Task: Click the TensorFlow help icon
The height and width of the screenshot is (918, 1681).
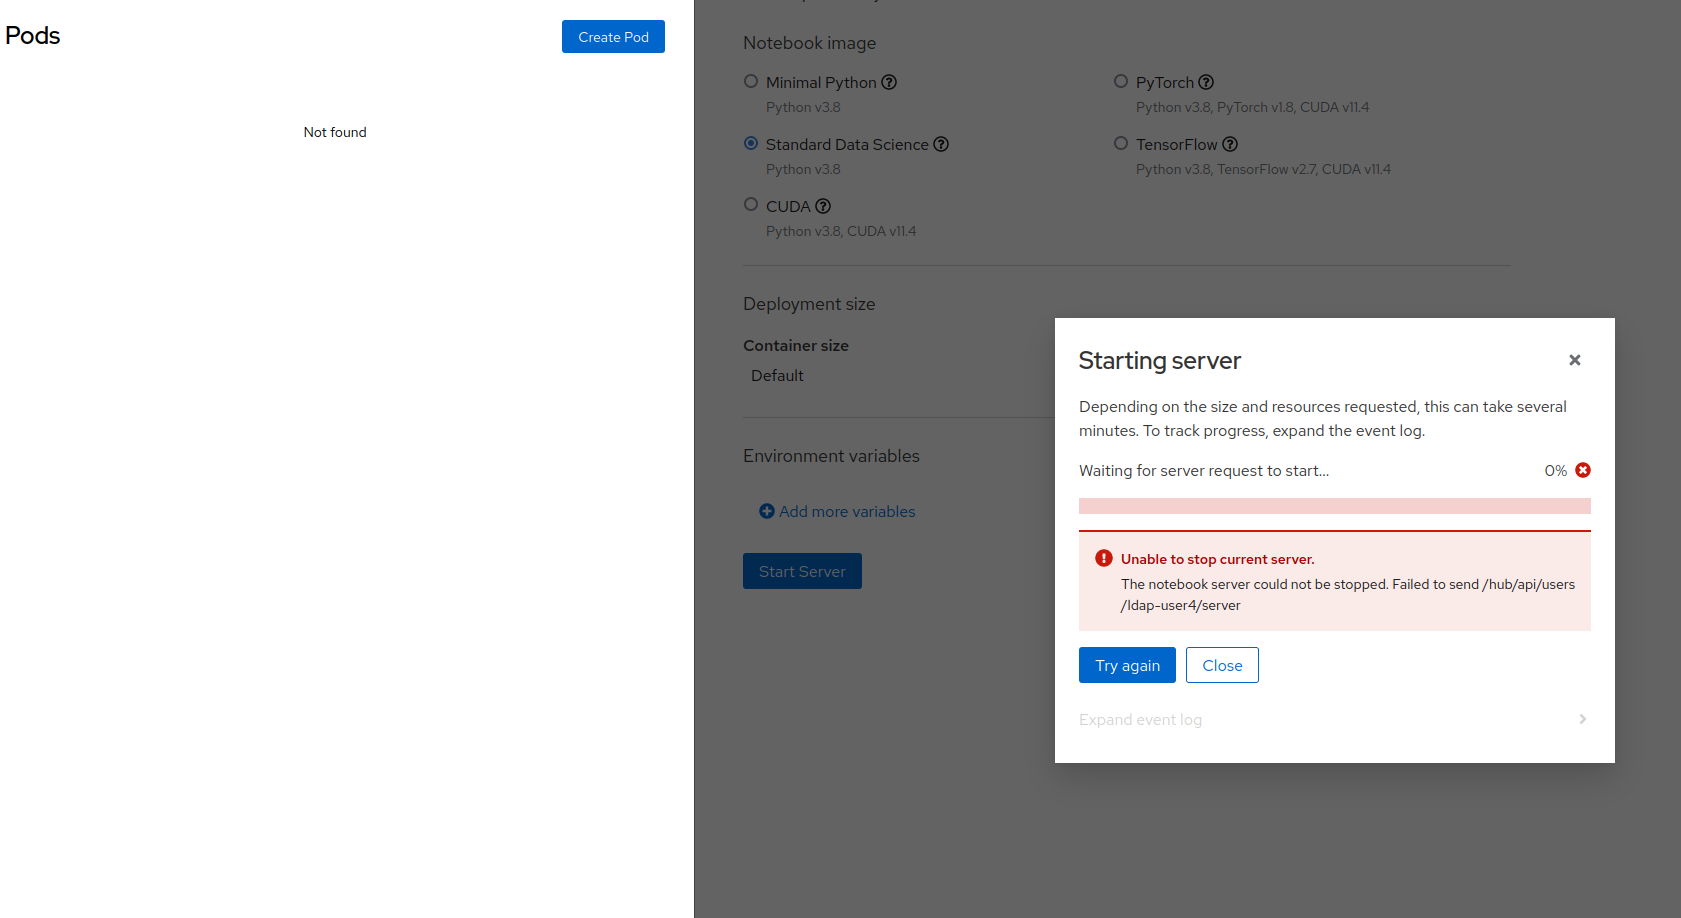Action: click(1230, 144)
